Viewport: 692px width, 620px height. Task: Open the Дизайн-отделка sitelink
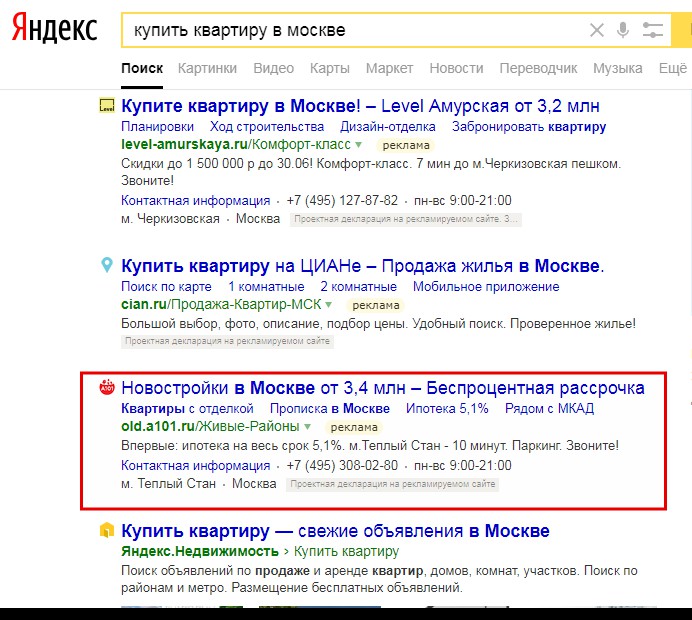tap(387, 127)
